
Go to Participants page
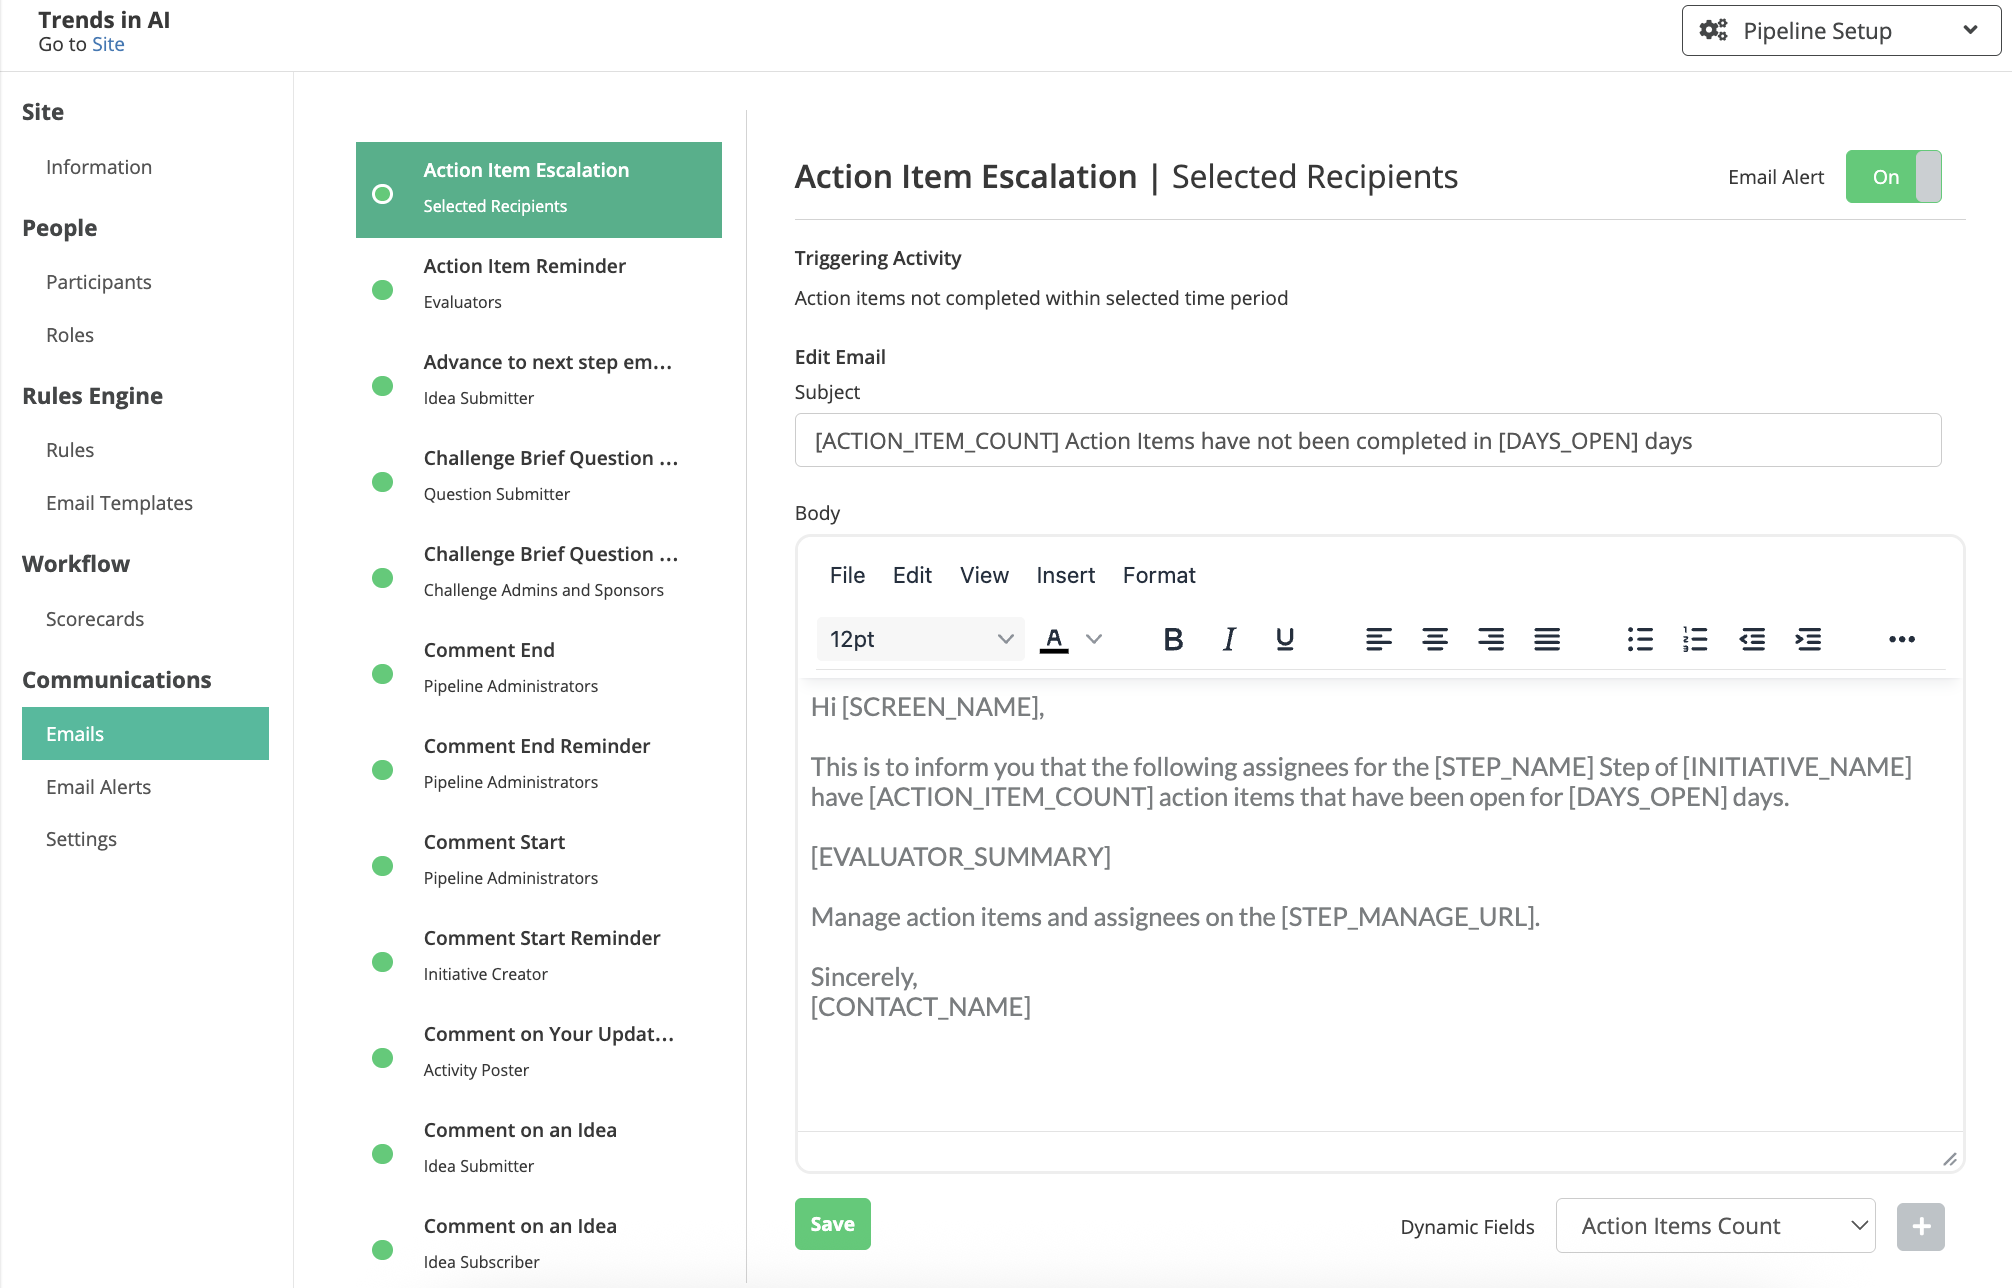(99, 282)
